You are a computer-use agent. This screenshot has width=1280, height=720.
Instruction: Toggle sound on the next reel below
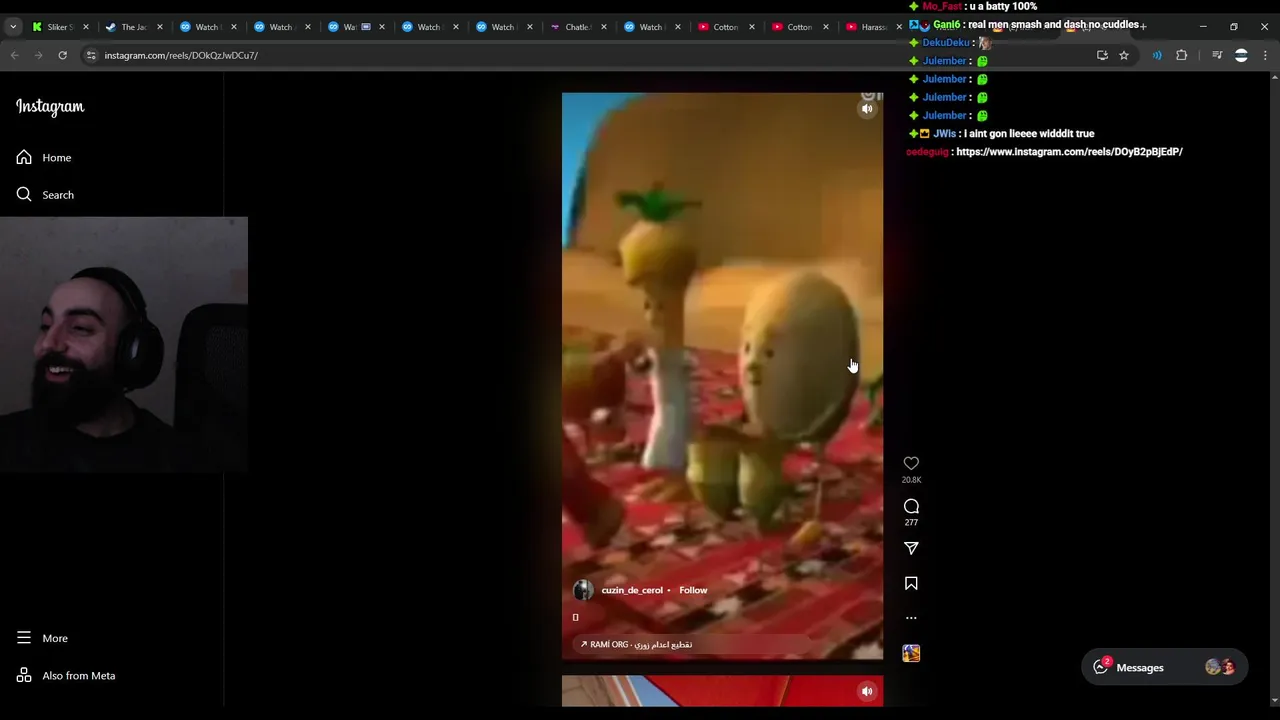point(867,691)
